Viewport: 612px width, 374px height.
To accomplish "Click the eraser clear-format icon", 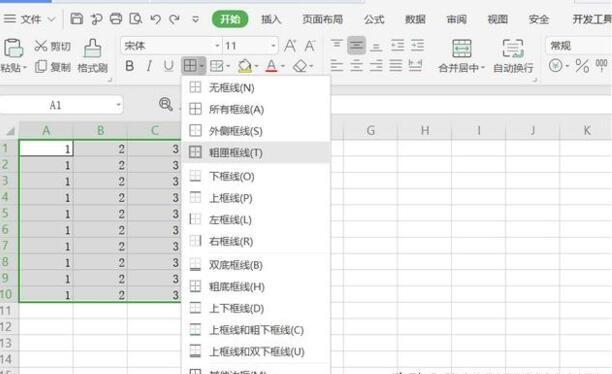I will 300,66.
